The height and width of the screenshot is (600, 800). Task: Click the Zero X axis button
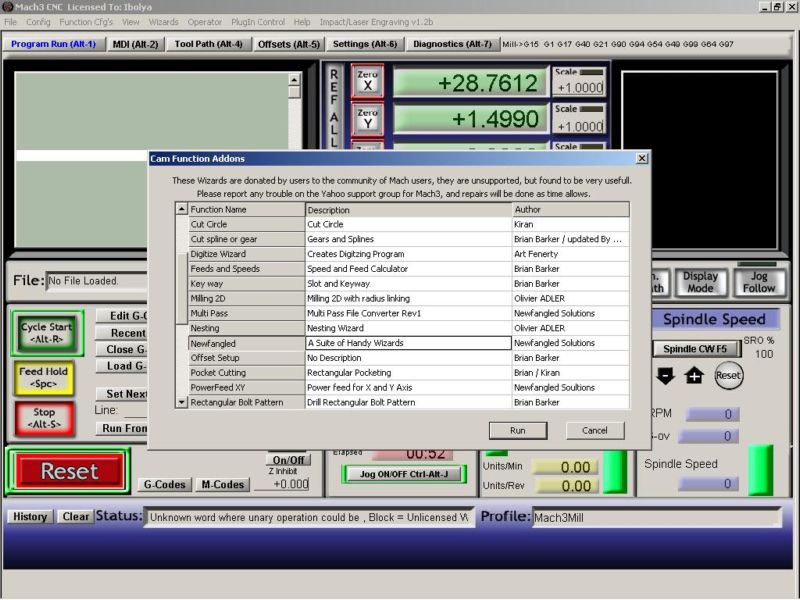(367, 81)
